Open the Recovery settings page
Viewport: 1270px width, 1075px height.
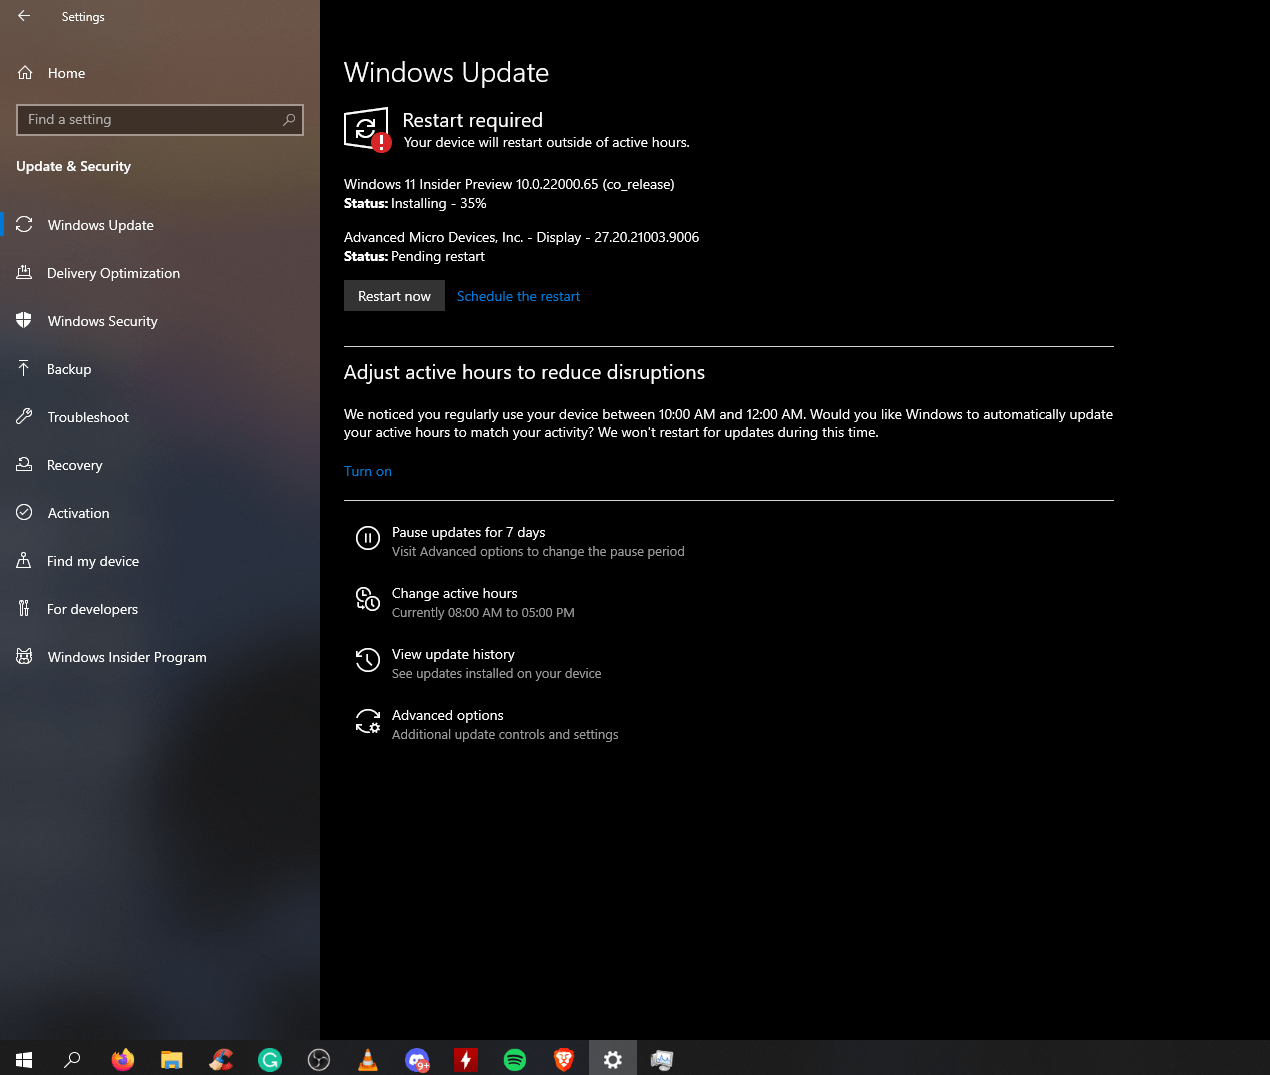point(75,465)
